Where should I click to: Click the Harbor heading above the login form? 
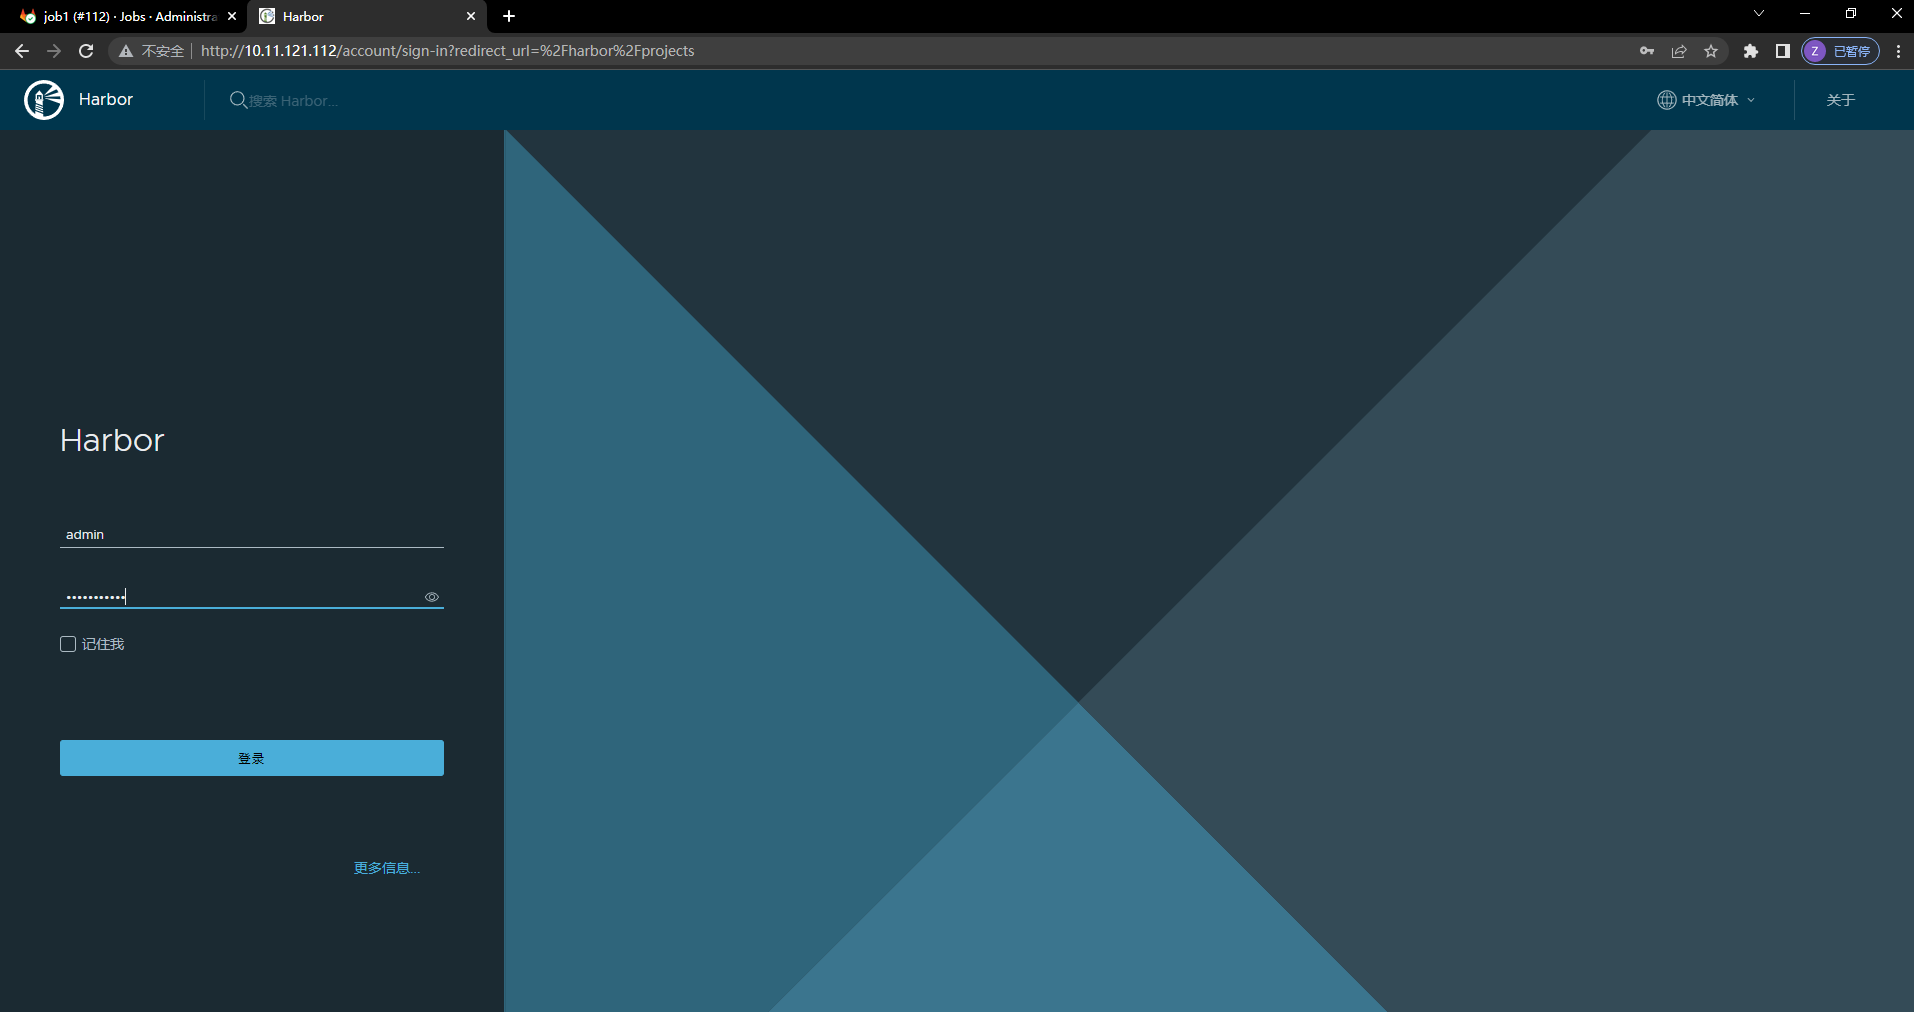(112, 440)
